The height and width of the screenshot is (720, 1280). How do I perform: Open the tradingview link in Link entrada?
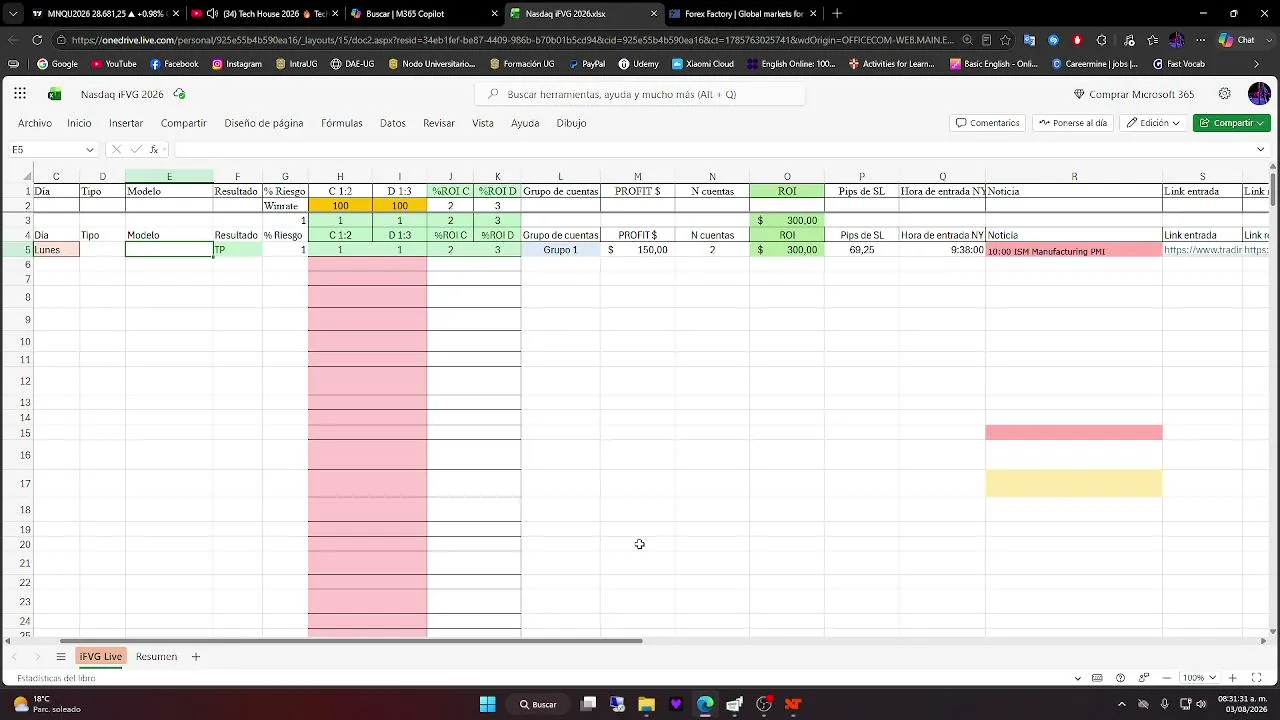click(1202, 250)
